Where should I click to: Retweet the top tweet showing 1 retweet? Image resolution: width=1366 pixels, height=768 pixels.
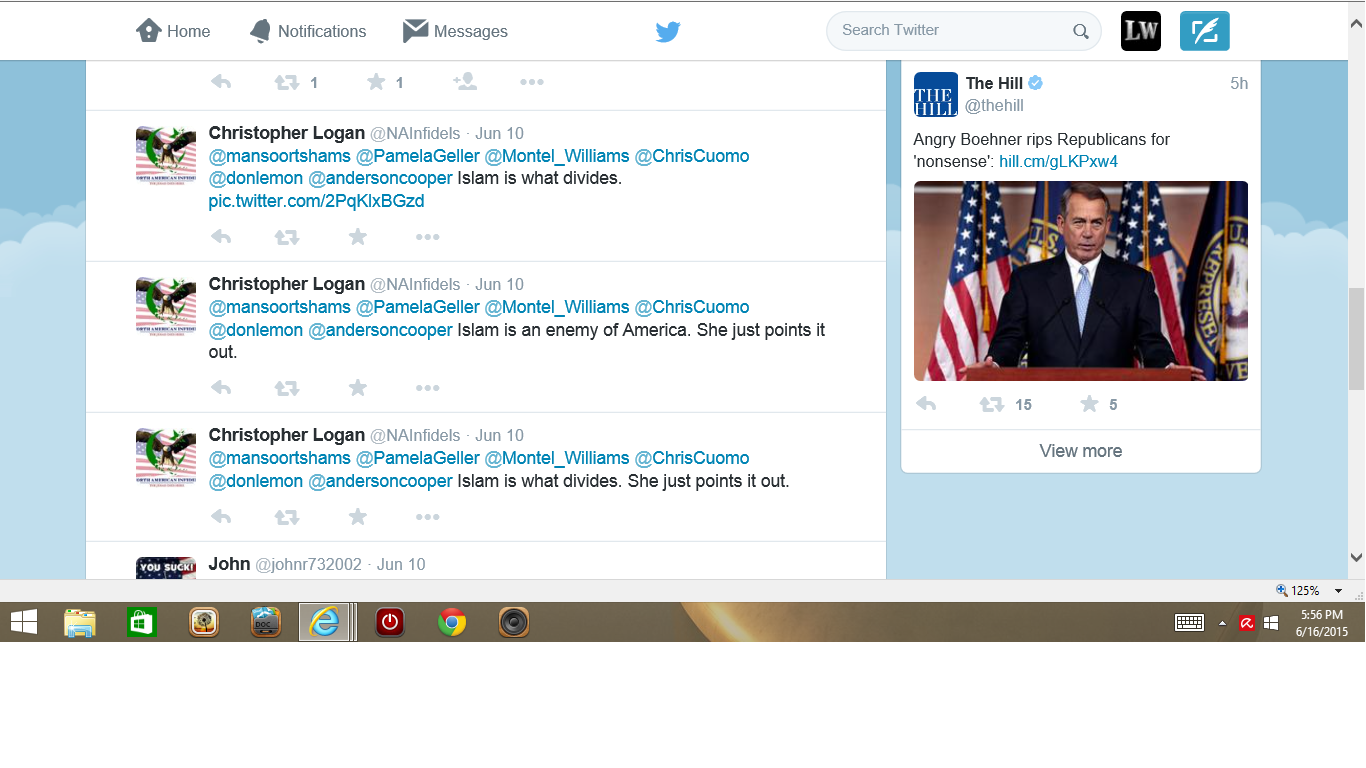coord(287,82)
